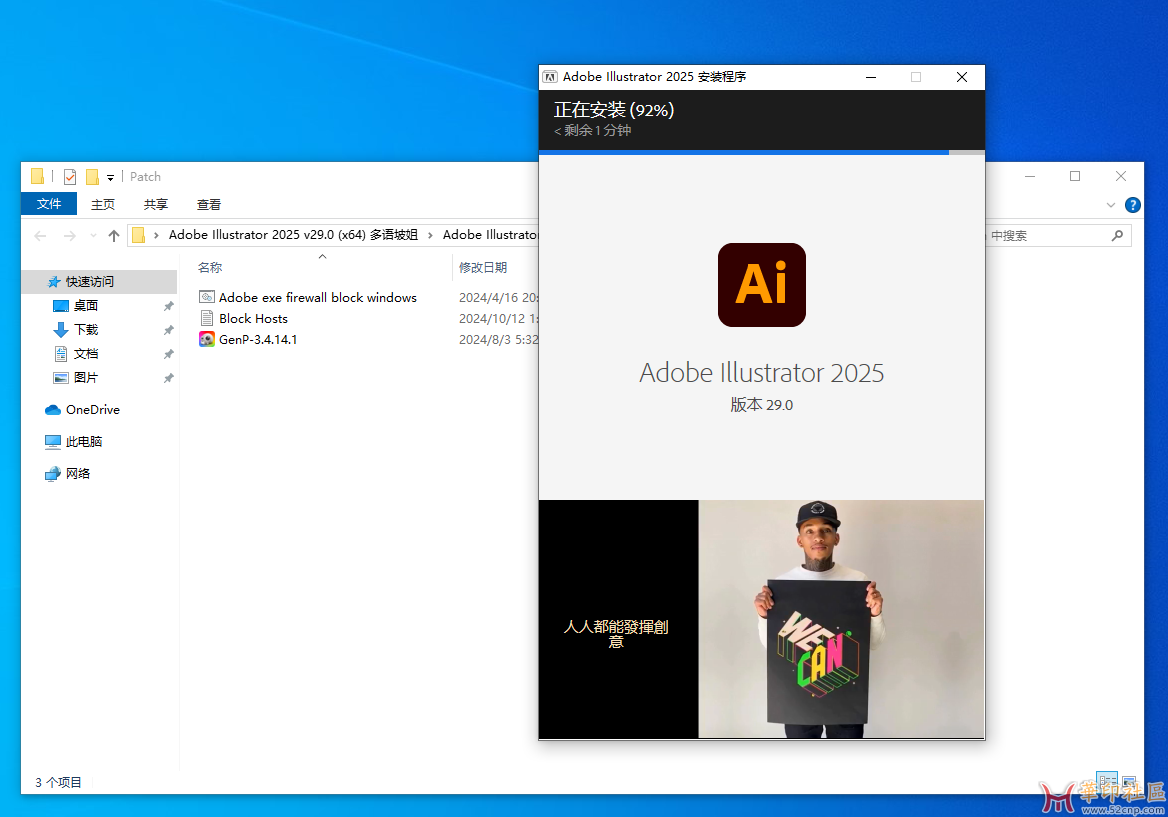Open Downloads (下载) in sidebar

(x=86, y=329)
